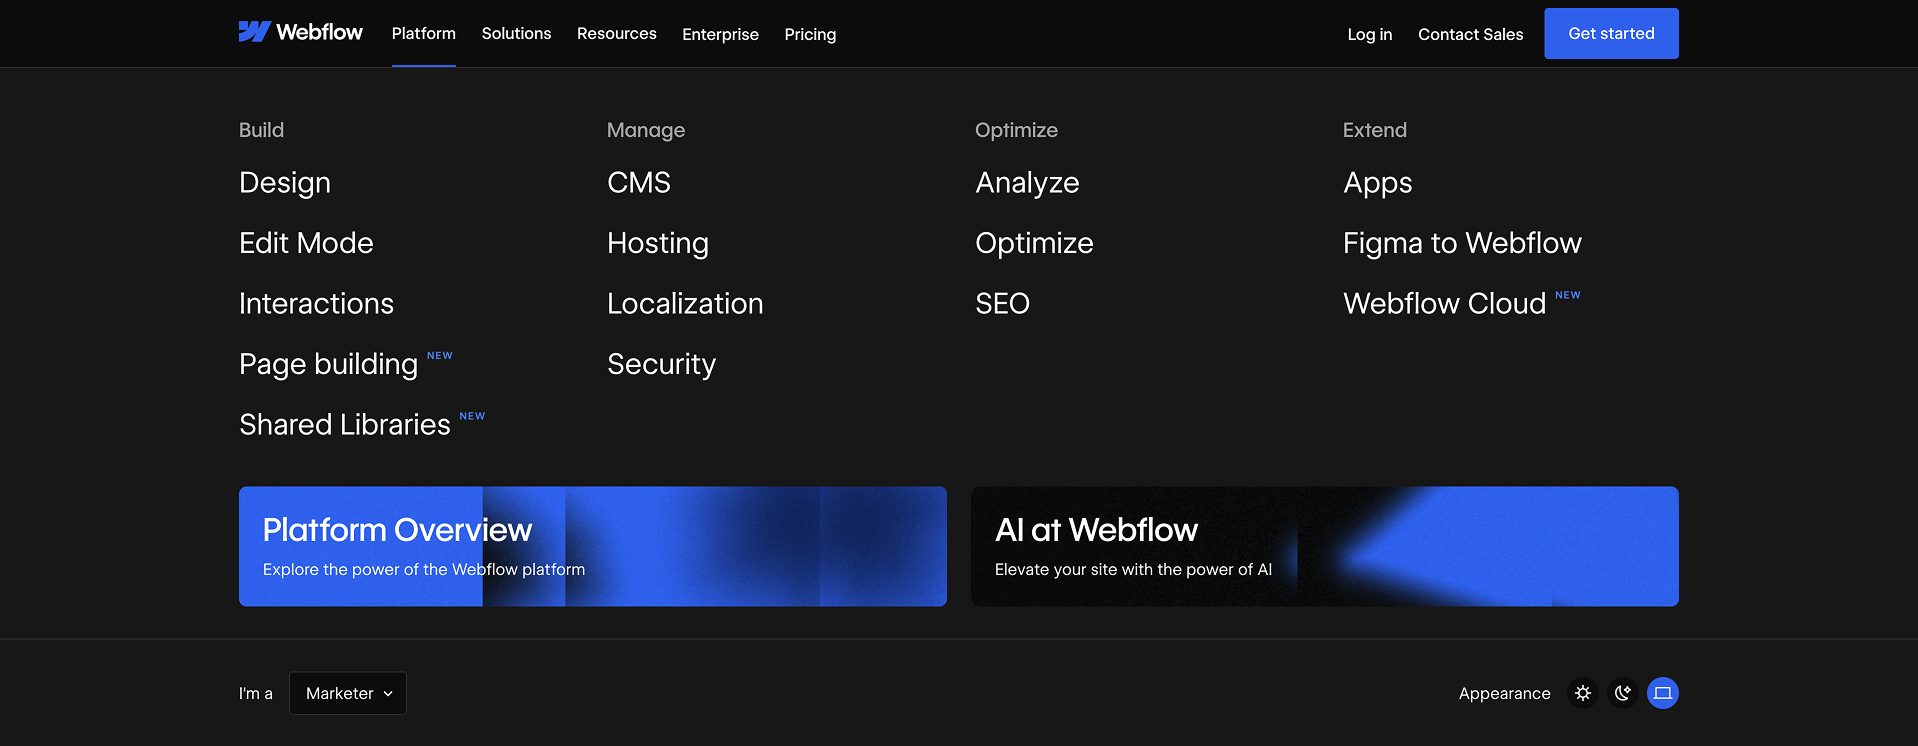Open the Platform menu
This screenshot has width=1918, height=746.
pos(424,34)
